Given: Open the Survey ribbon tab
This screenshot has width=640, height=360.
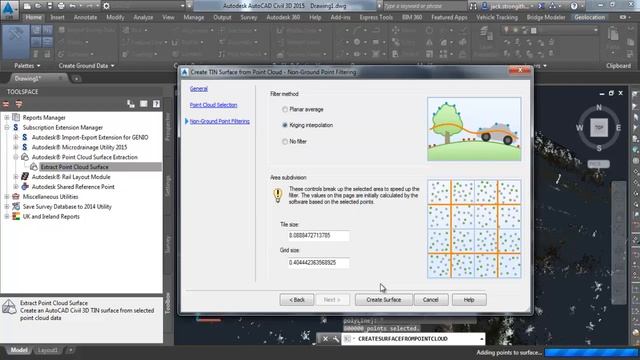Looking at the screenshot, I should [249, 18].
